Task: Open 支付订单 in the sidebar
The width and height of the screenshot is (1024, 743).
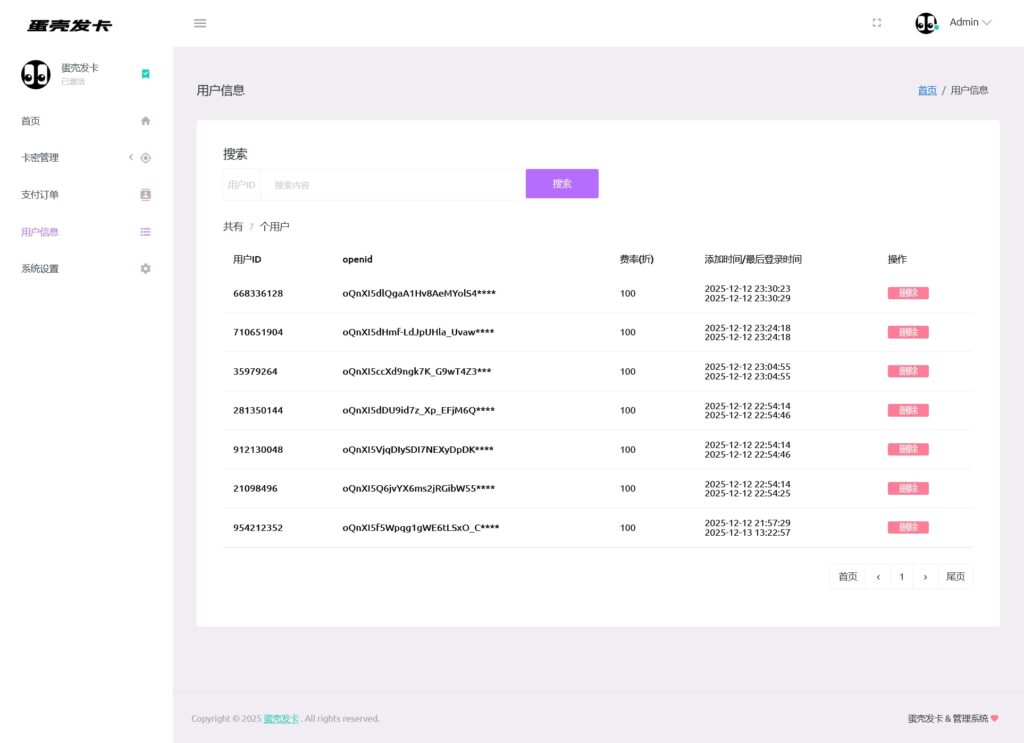Action: (x=40, y=195)
